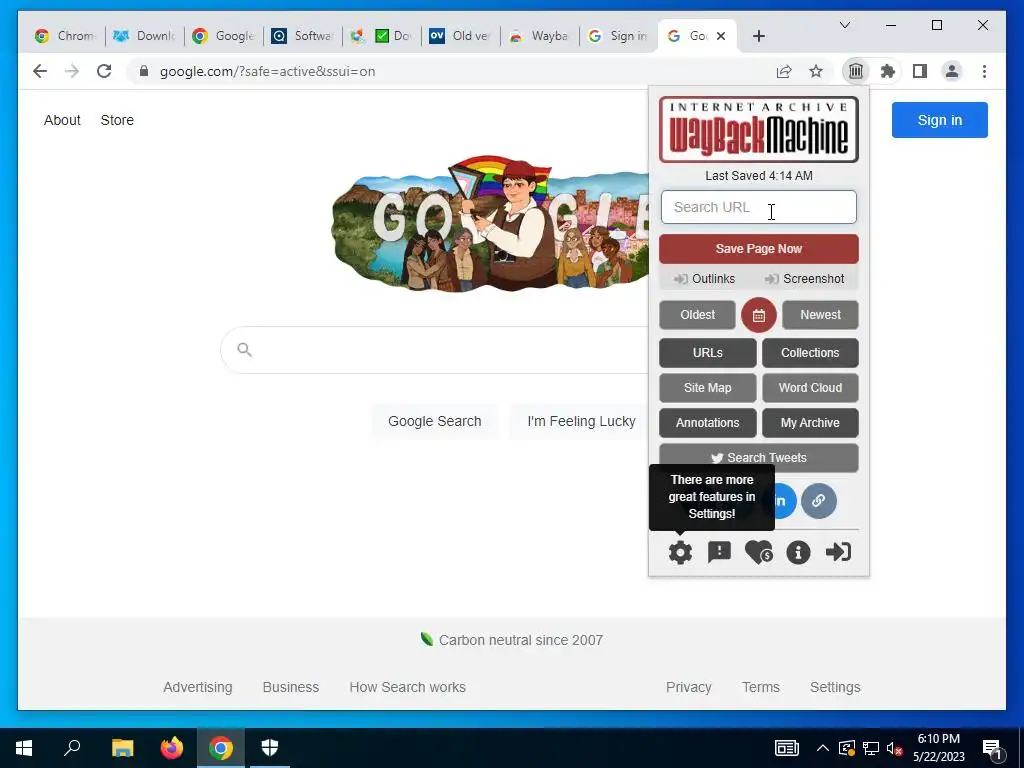This screenshot has height=768, width=1024.
Task: Open Collections button
Action: coord(810,353)
